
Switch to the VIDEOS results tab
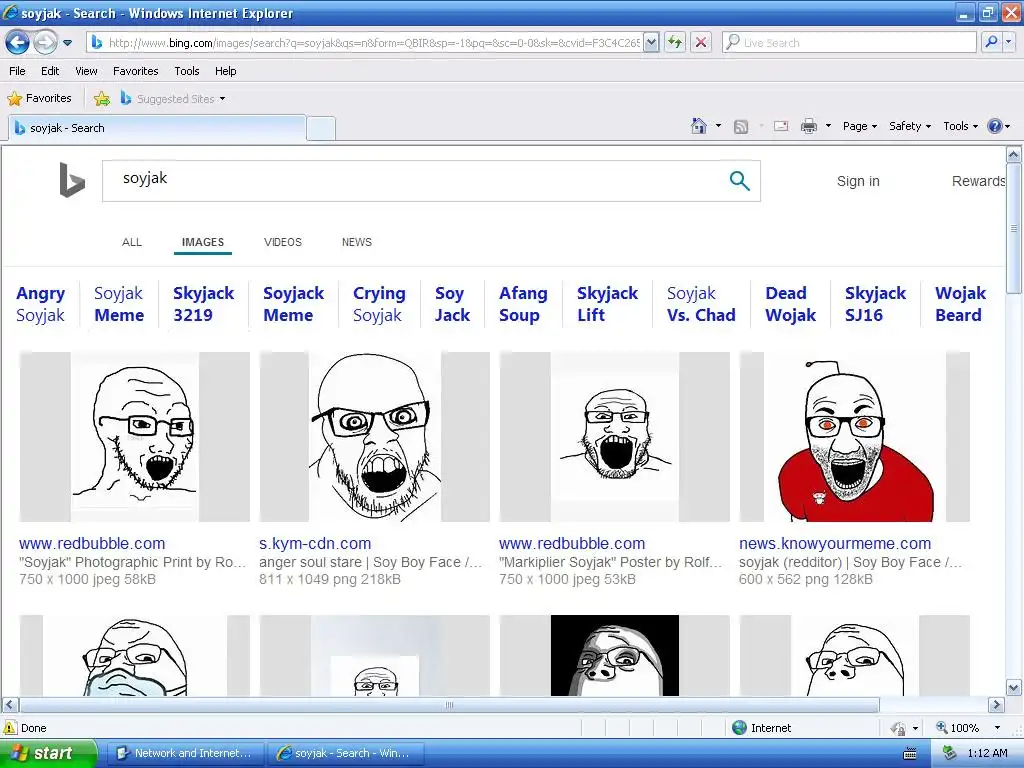[283, 242]
